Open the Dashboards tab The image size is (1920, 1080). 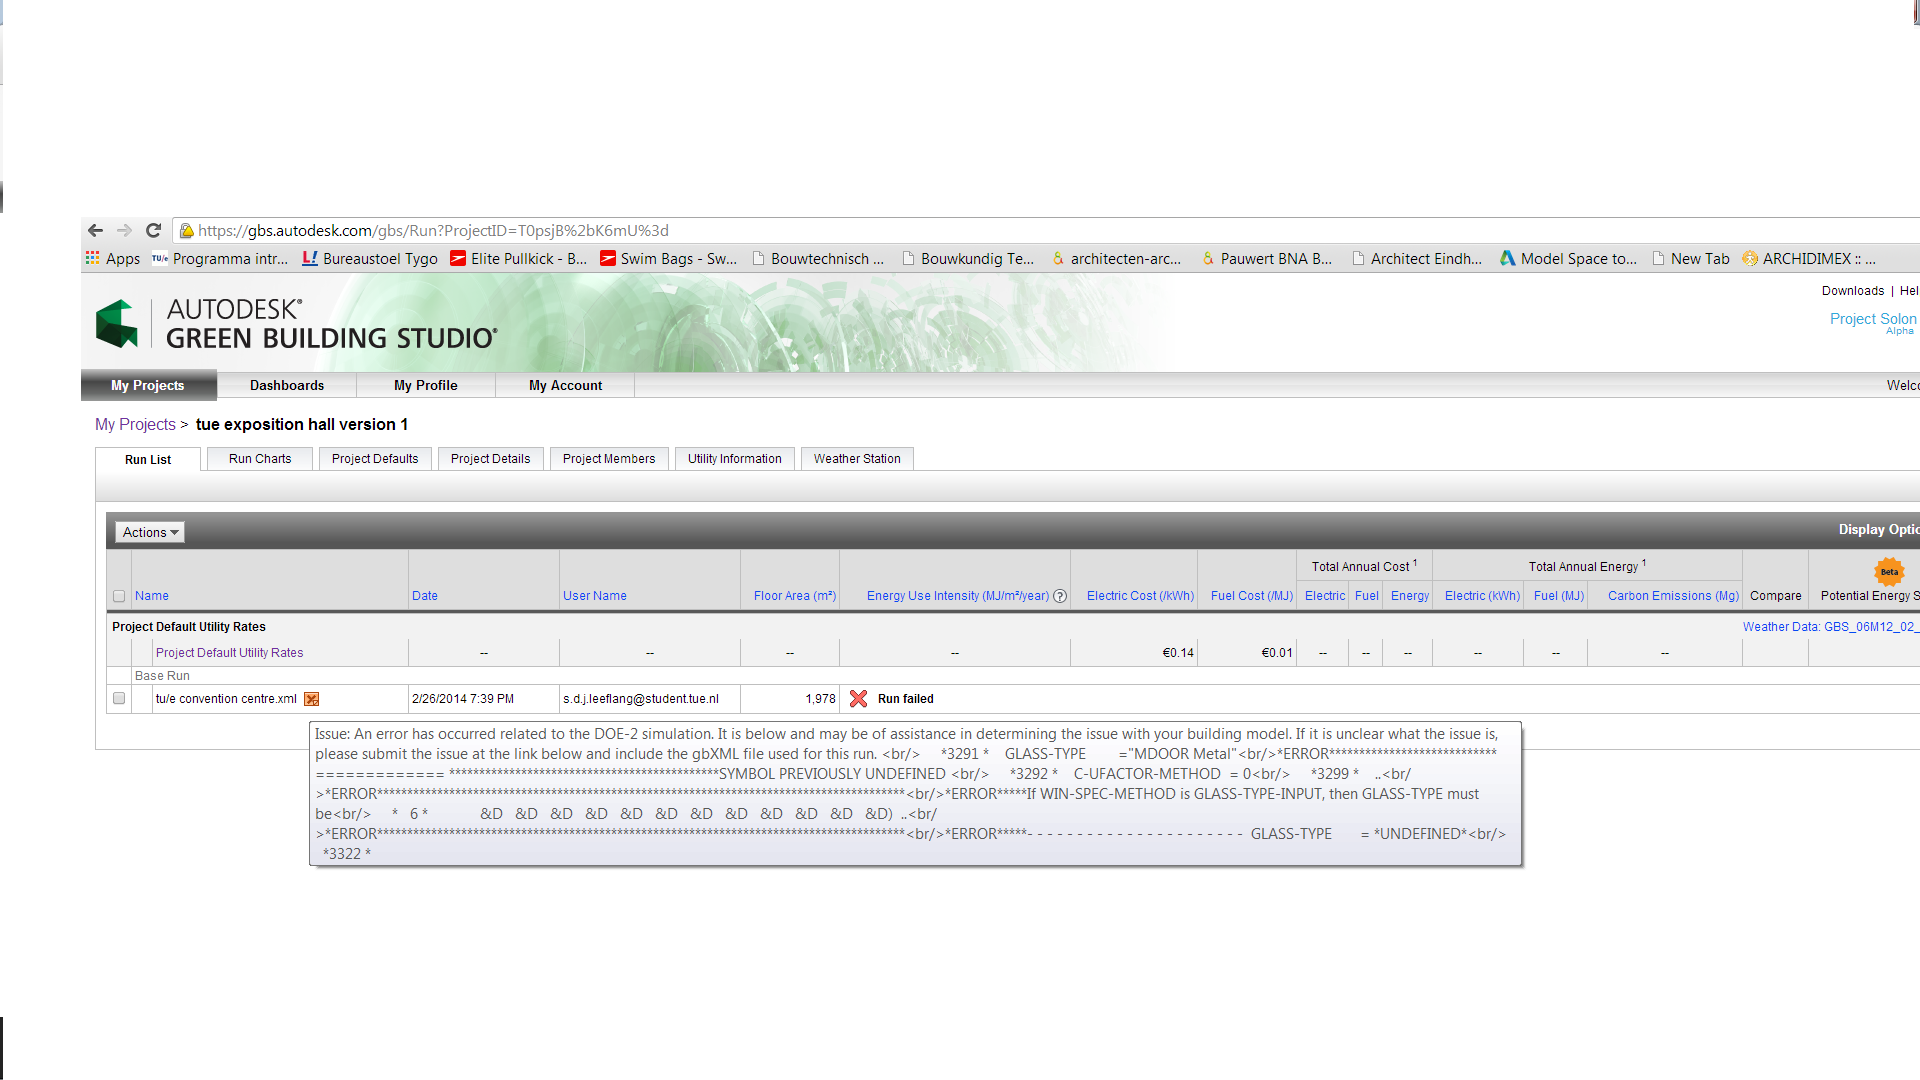coord(287,385)
